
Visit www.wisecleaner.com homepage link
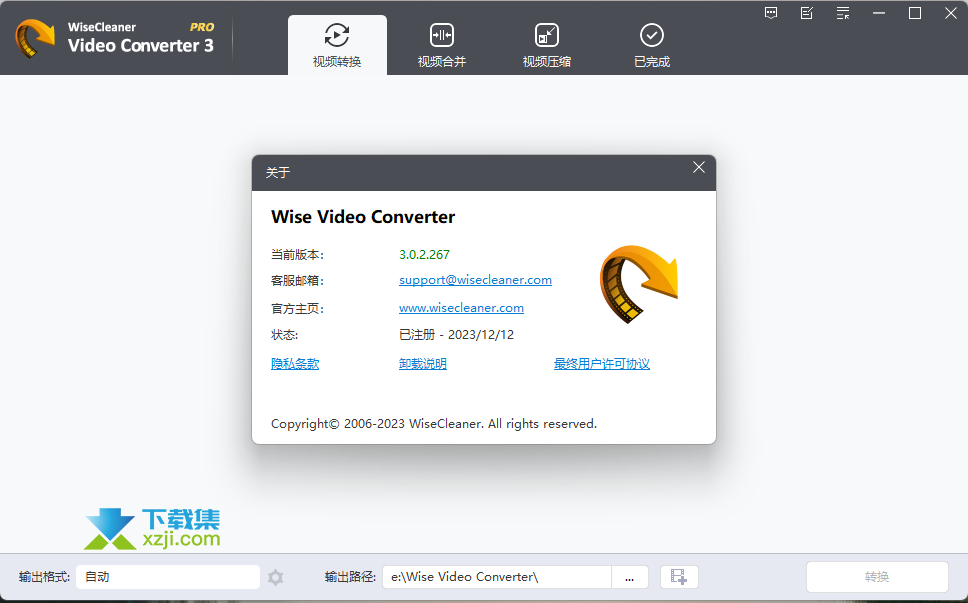click(461, 307)
